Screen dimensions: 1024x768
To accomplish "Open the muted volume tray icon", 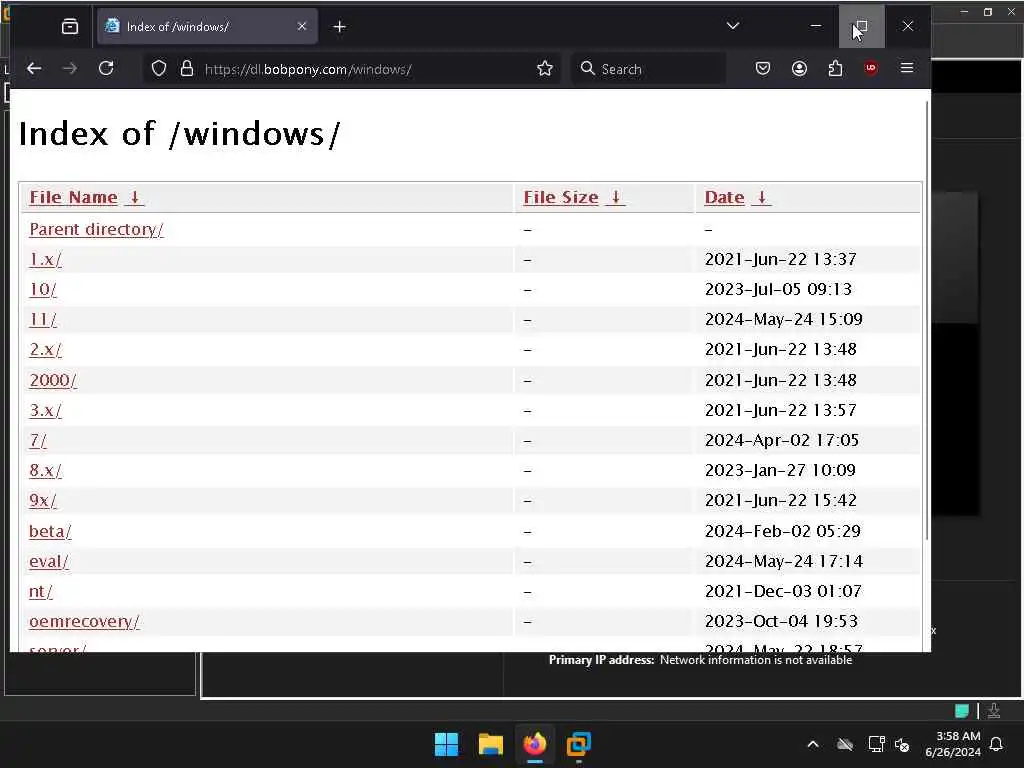I will click(x=903, y=744).
